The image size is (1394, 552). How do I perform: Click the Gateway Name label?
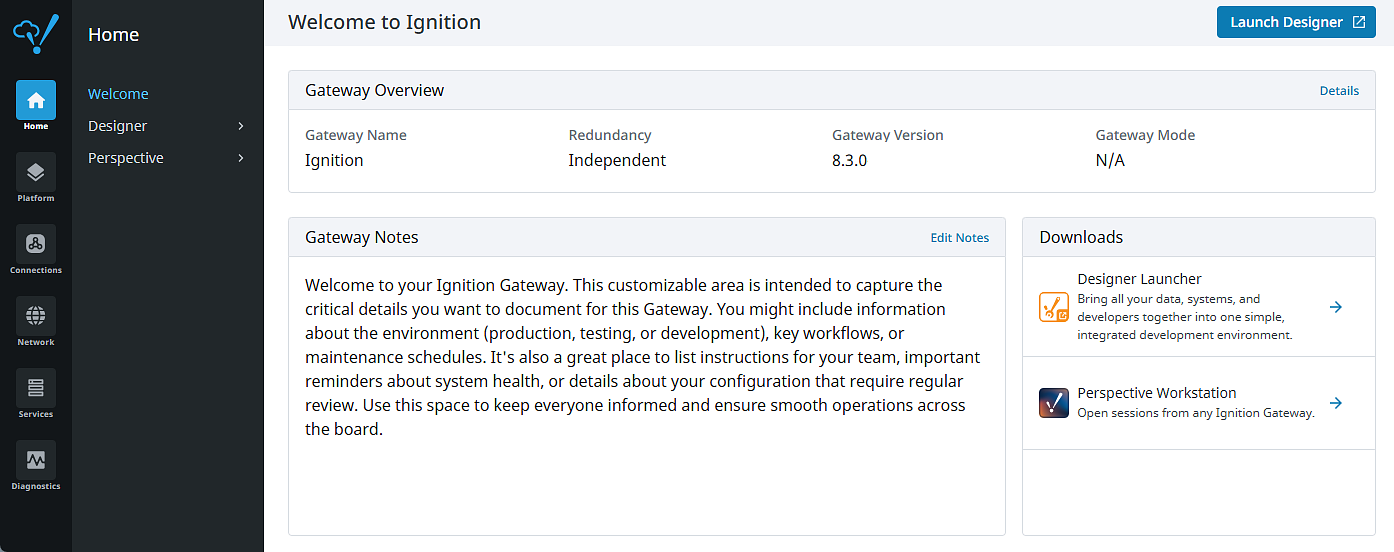coord(356,135)
